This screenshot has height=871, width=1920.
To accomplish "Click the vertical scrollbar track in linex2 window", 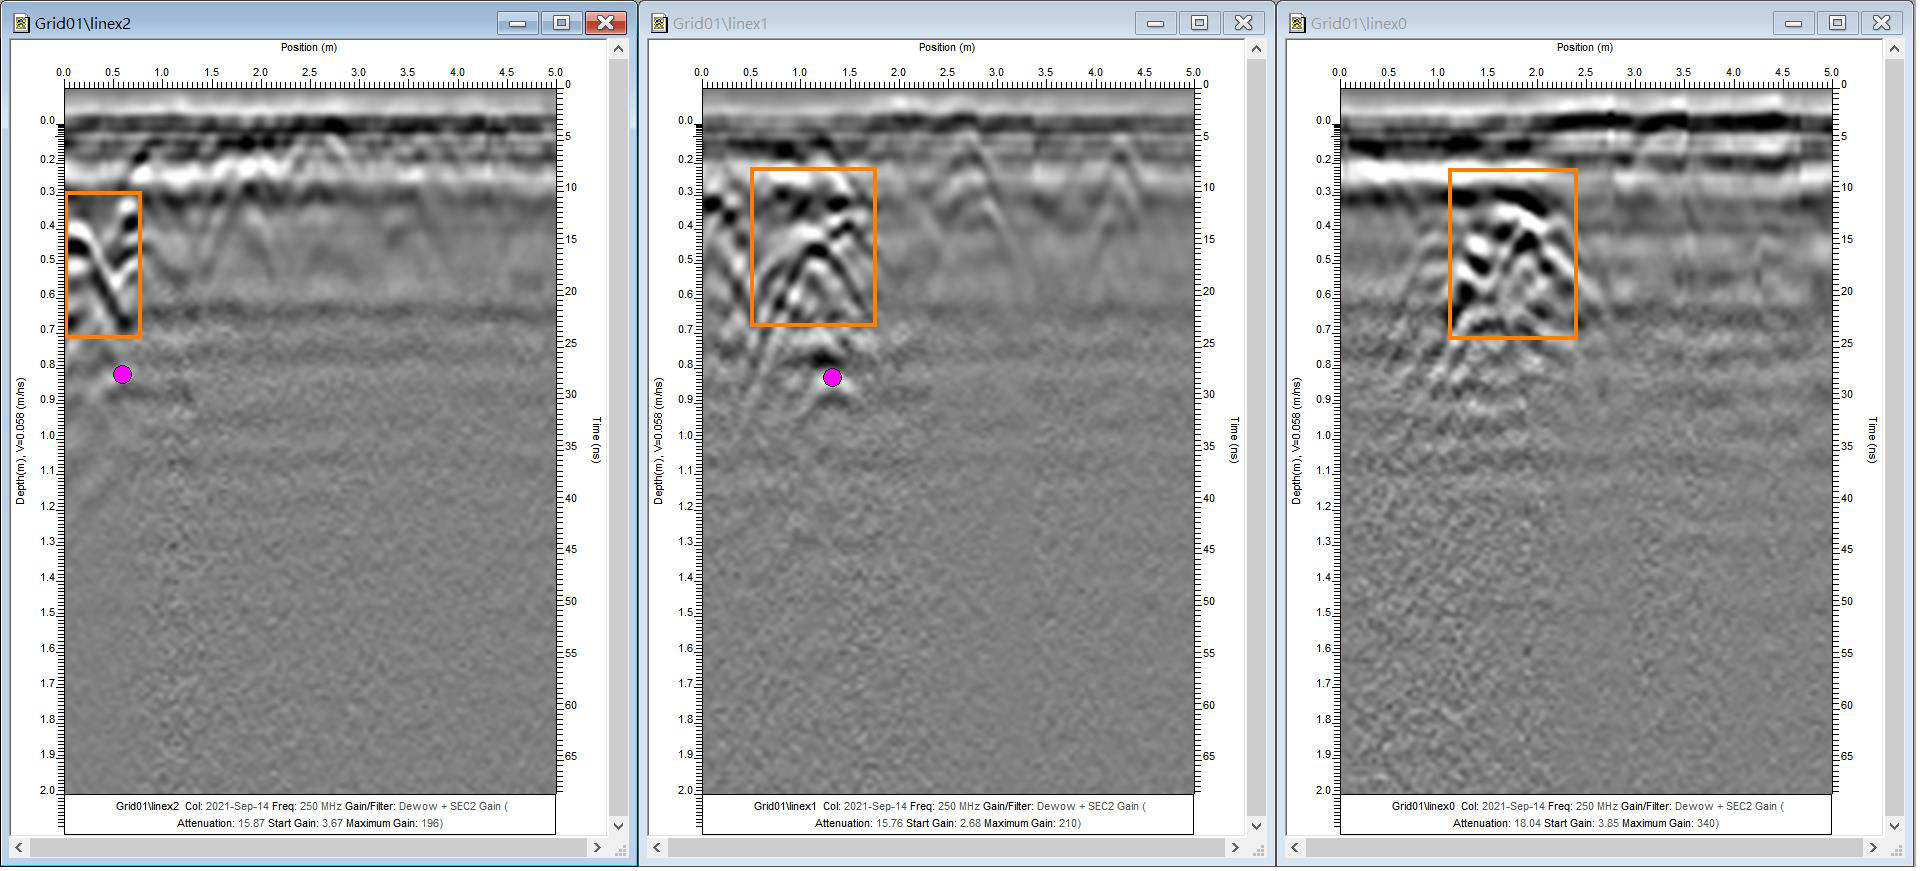I will coord(618,437).
